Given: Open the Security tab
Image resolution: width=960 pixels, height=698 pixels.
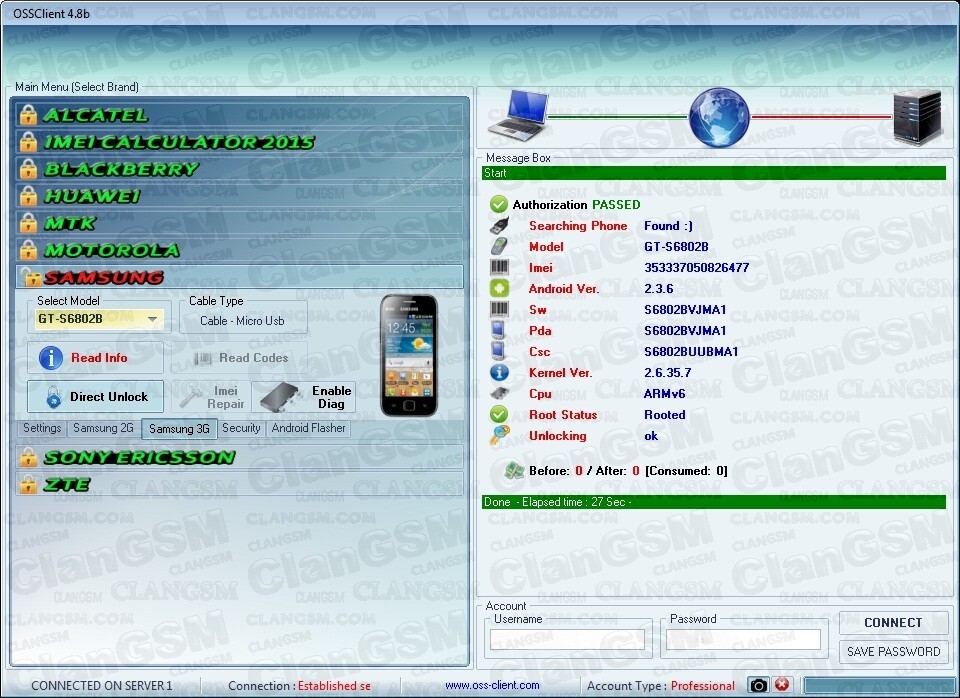Looking at the screenshot, I should (x=241, y=428).
